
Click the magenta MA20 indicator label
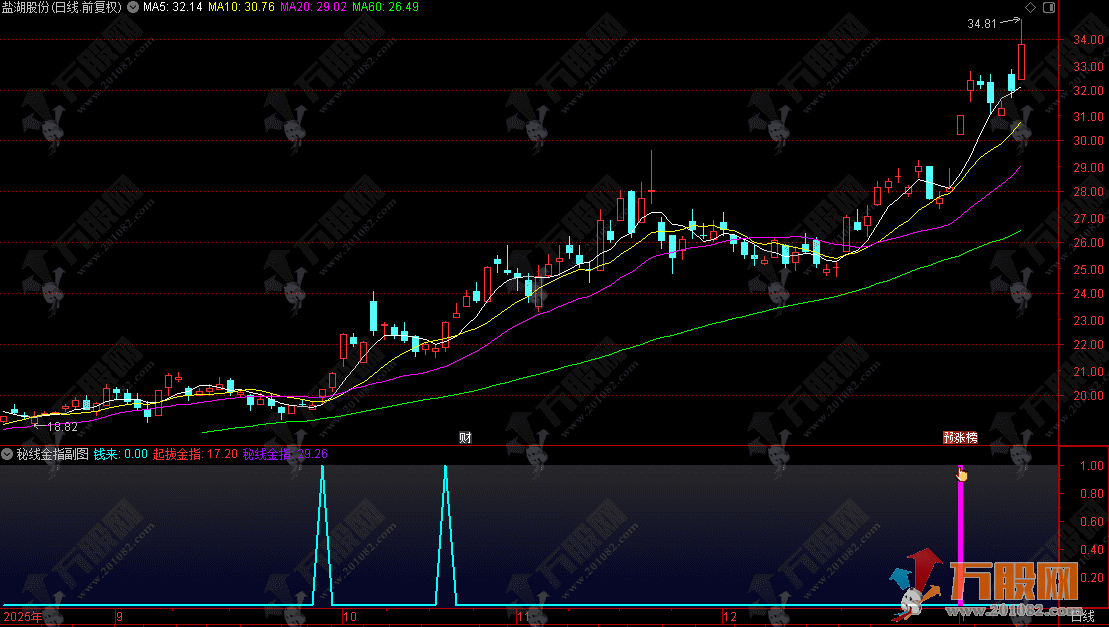(x=310, y=7)
